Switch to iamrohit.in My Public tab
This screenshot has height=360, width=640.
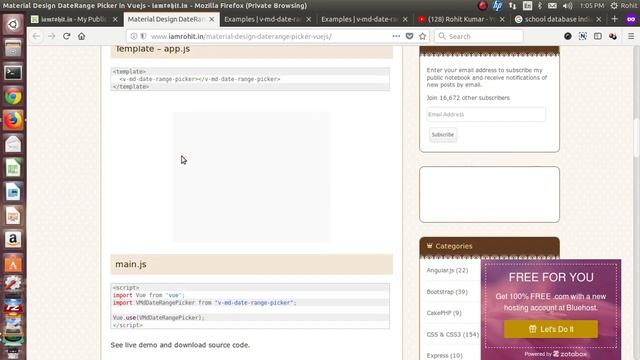click(73, 19)
